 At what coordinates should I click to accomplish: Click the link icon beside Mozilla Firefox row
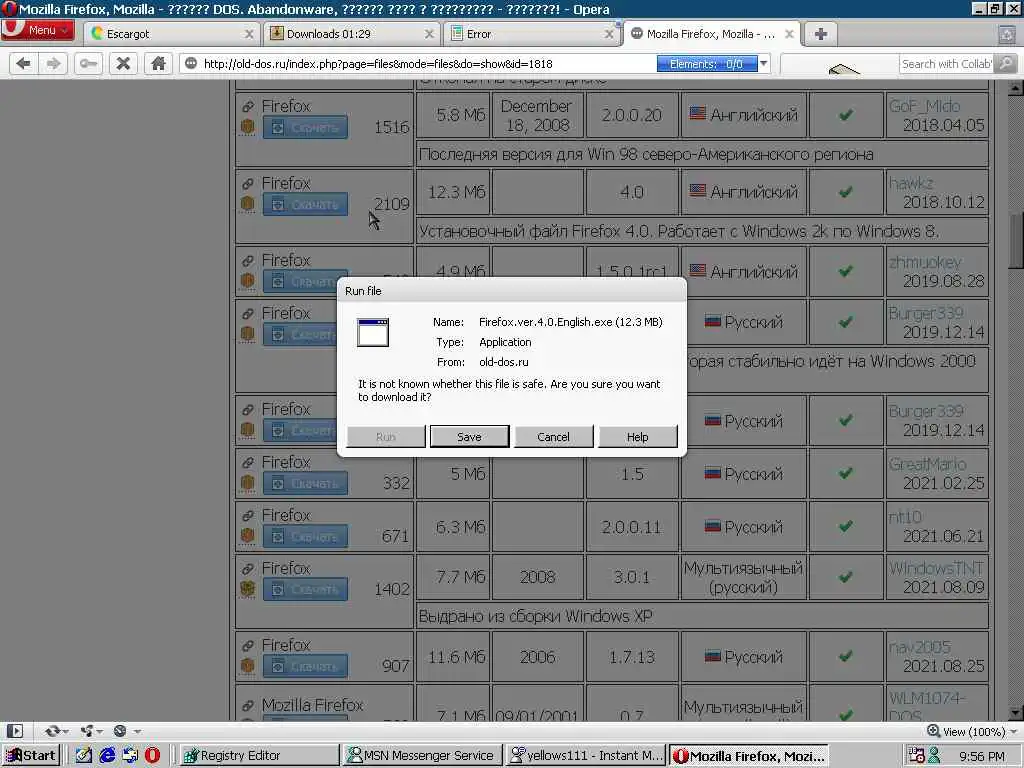[x=248, y=706]
